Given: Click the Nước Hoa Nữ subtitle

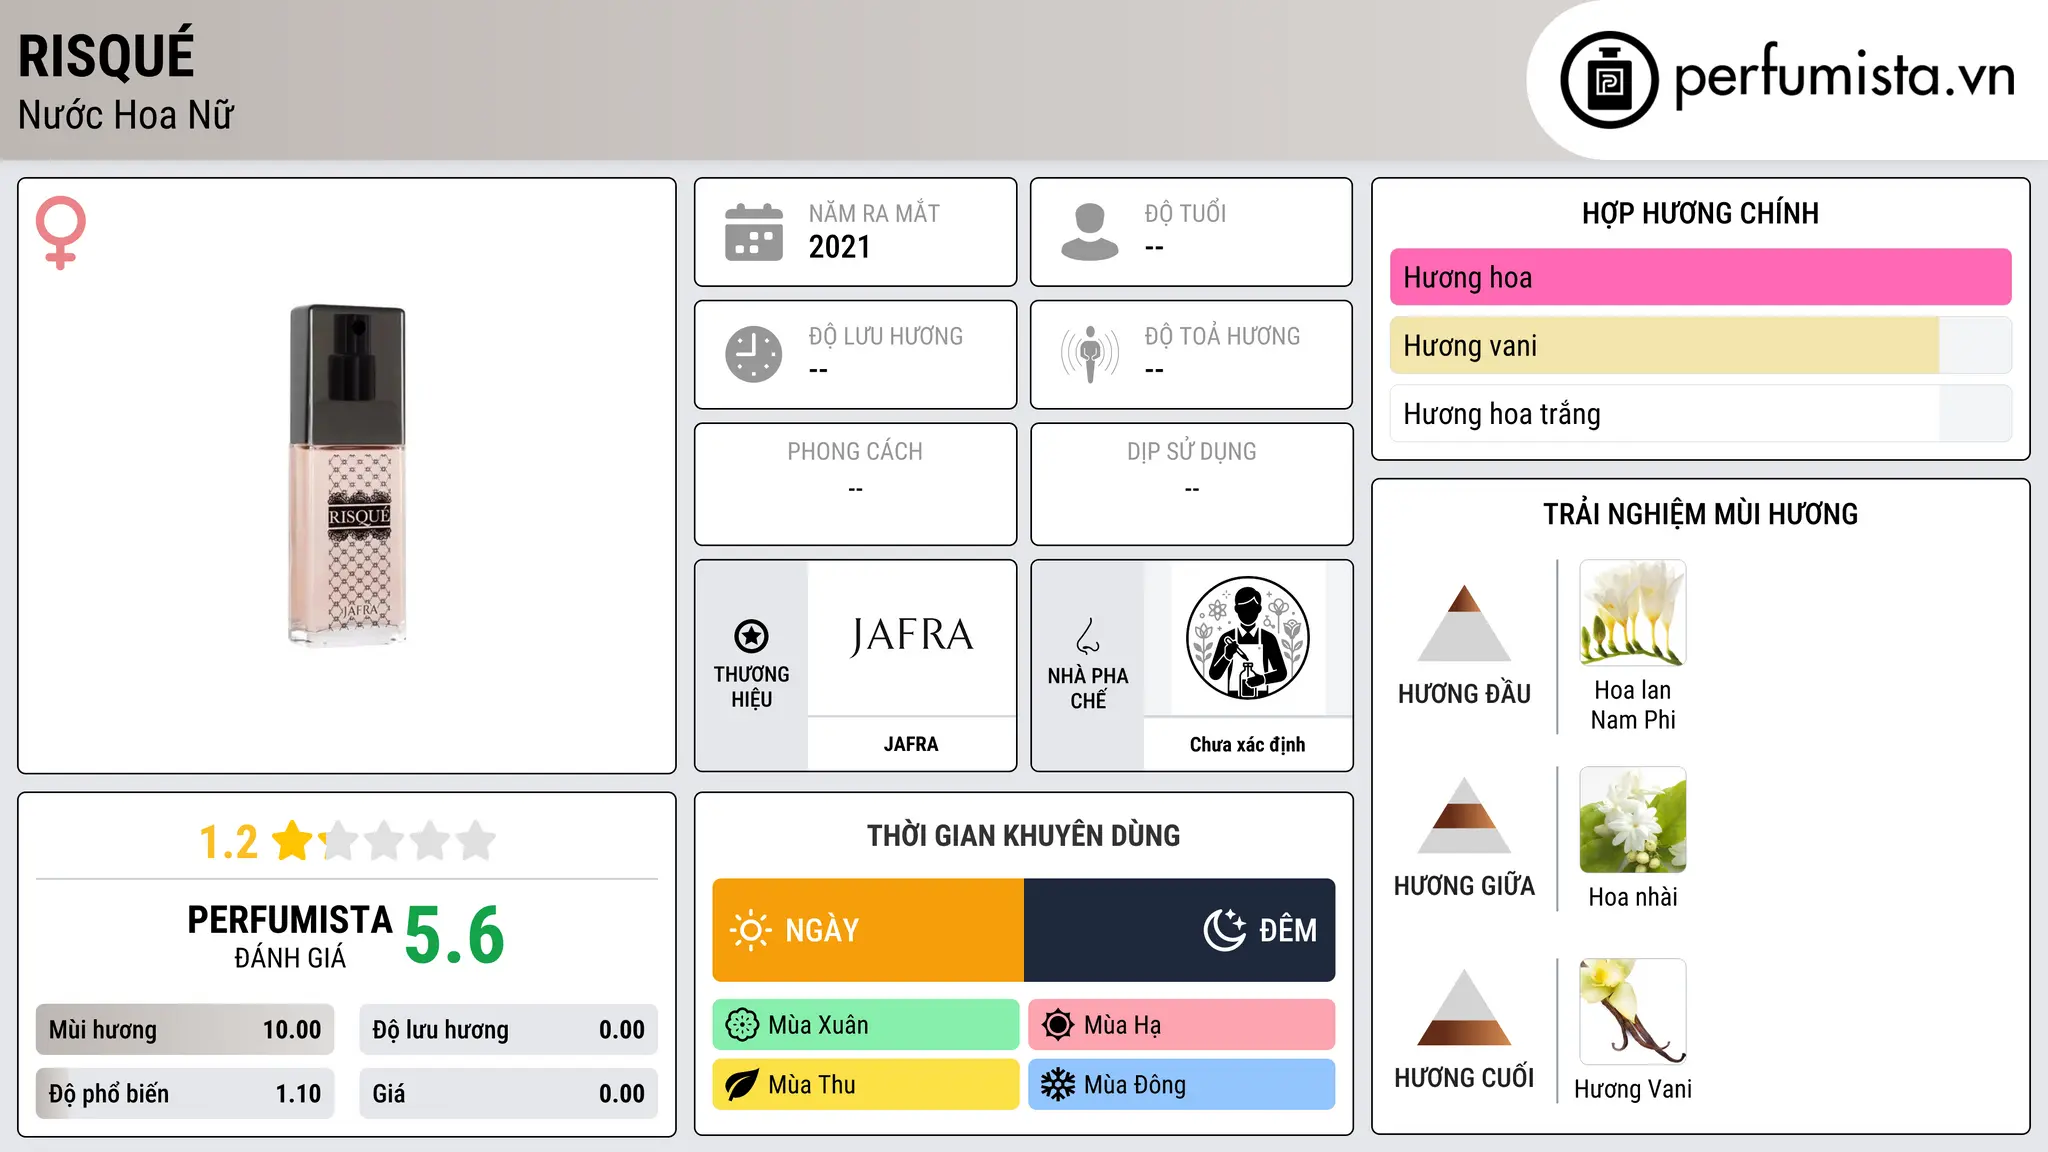Looking at the screenshot, I should pyautogui.click(x=126, y=115).
